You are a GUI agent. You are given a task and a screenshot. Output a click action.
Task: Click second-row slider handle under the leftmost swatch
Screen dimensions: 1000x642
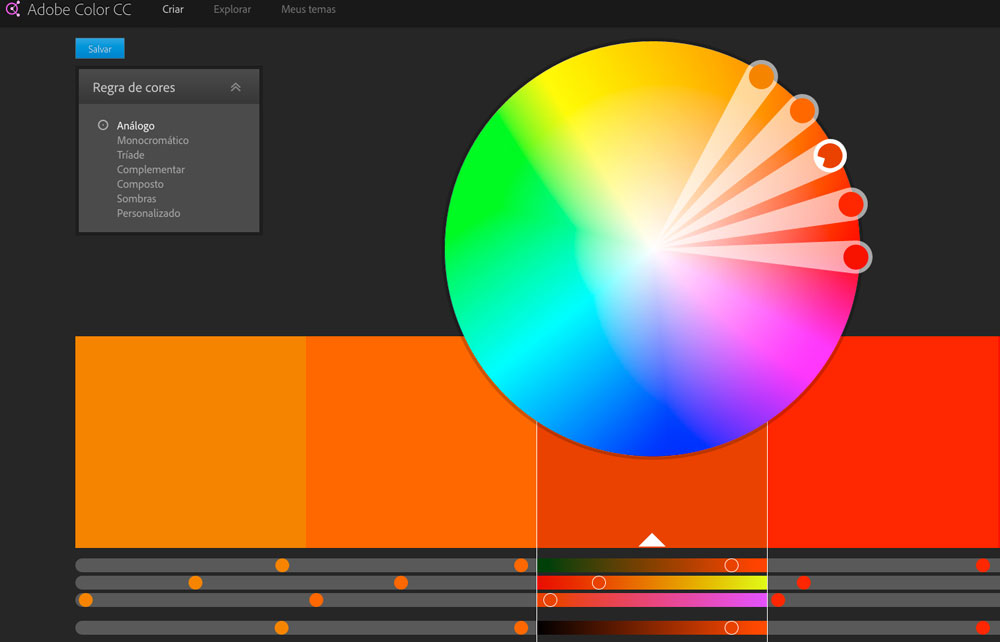(195, 583)
